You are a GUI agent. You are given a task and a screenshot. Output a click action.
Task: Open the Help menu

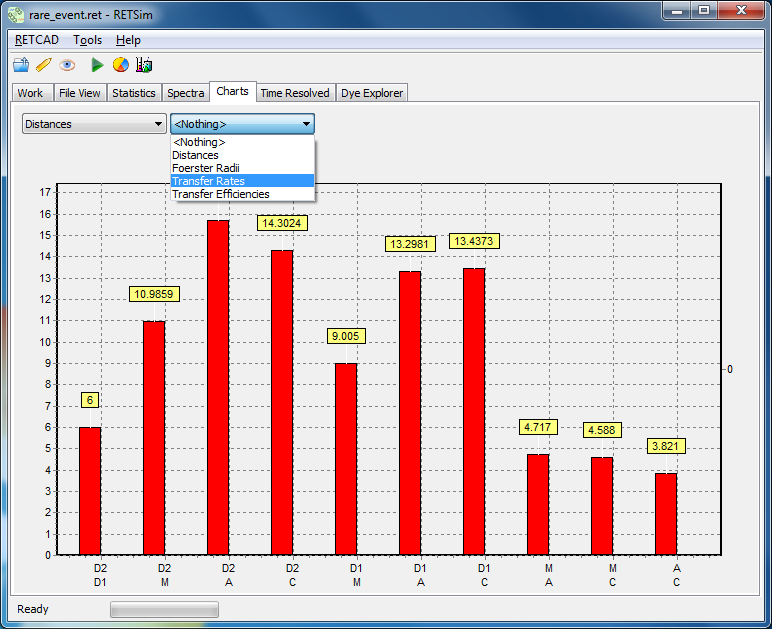[129, 40]
